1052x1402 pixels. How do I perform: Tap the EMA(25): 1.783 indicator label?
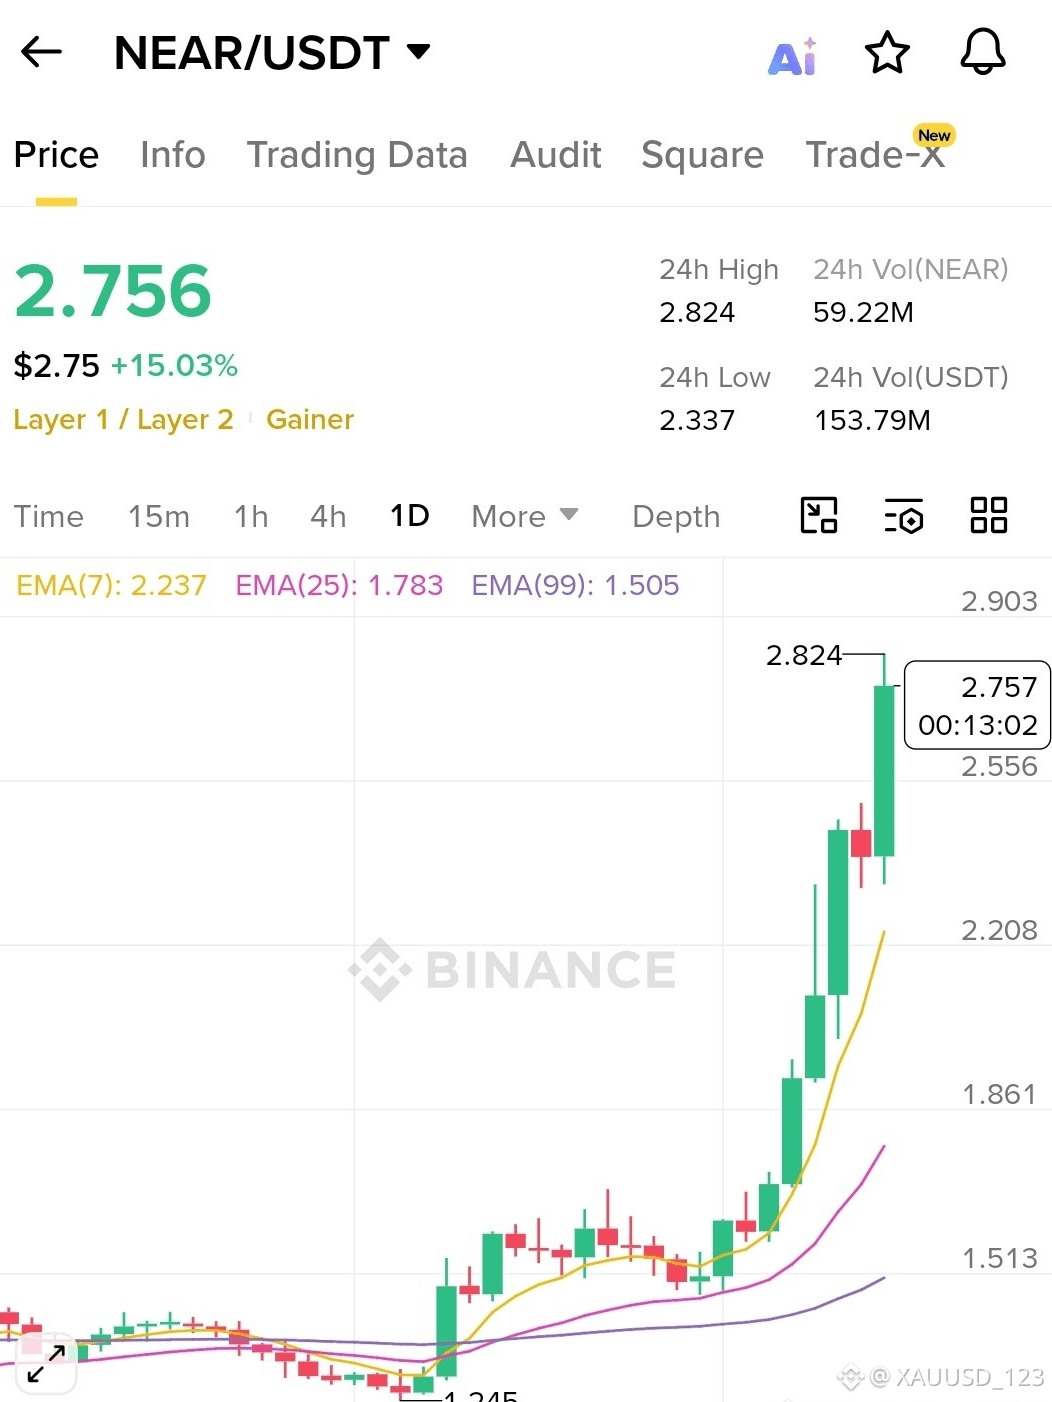pos(339,585)
